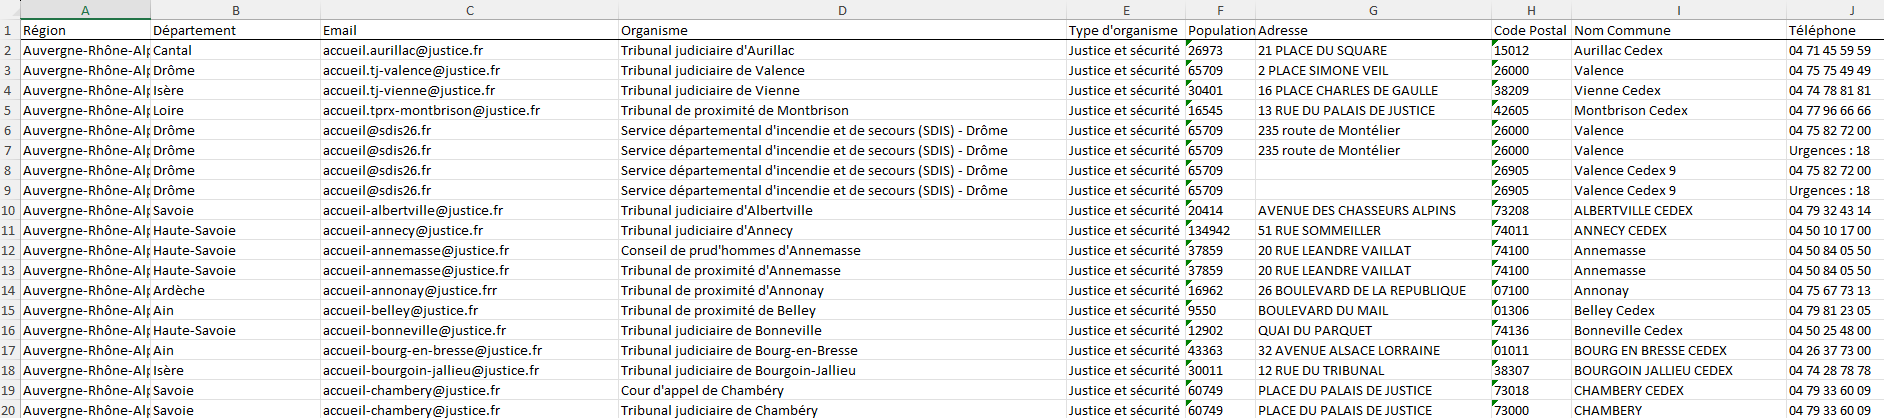Image resolution: width=1884 pixels, height=418 pixels.
Task: Click the 'Code Postal' header cell
Action: (x=1531, y=30)
